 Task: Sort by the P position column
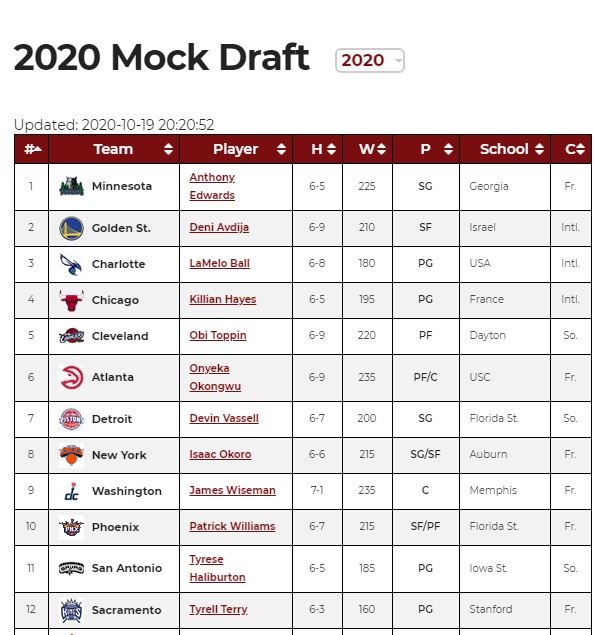click(426, 149)
